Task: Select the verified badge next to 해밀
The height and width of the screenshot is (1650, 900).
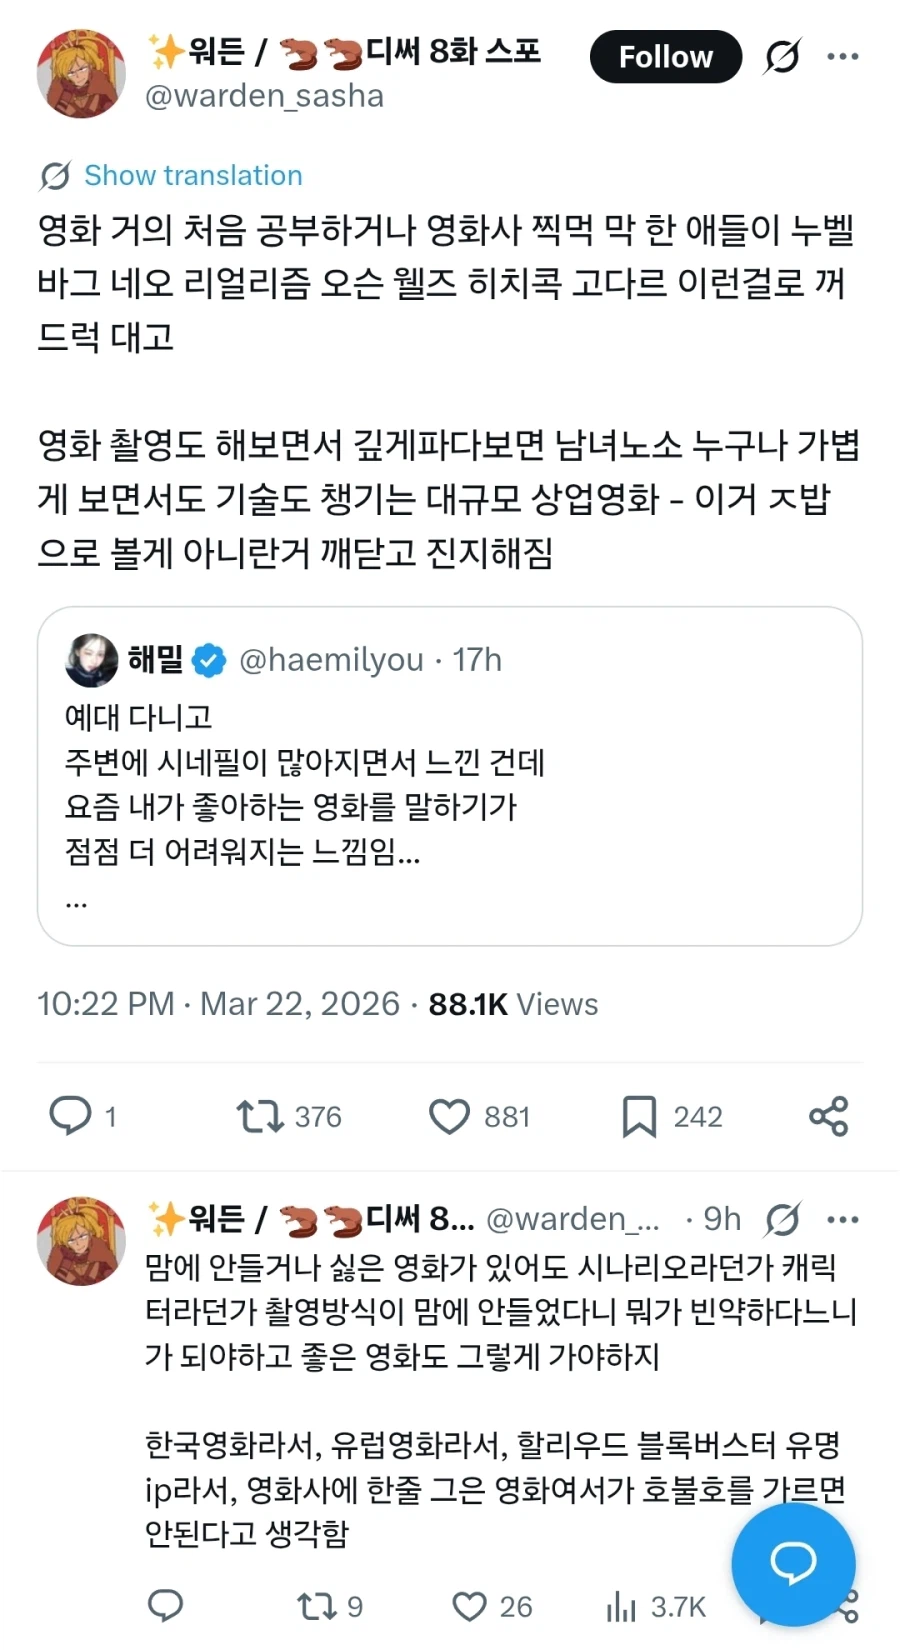Action: (206, 659)
